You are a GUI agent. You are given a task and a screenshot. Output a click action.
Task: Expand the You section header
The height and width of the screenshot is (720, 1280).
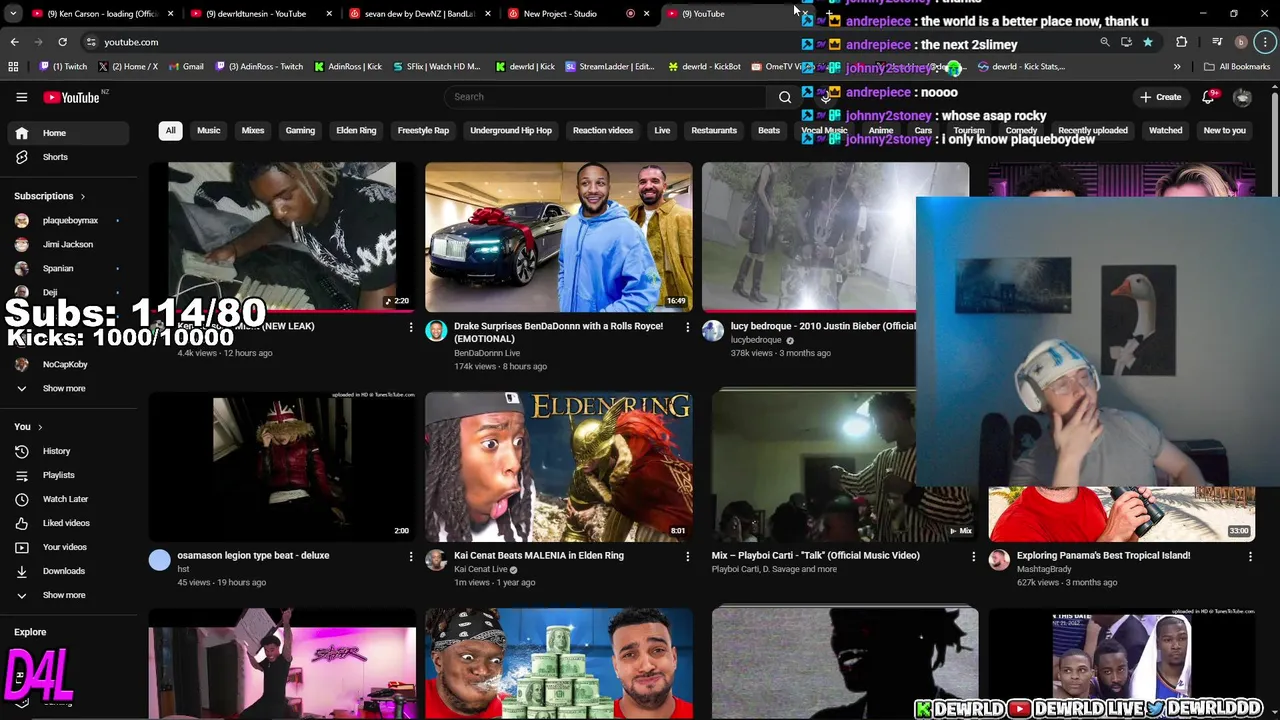(x=28, y=427)
